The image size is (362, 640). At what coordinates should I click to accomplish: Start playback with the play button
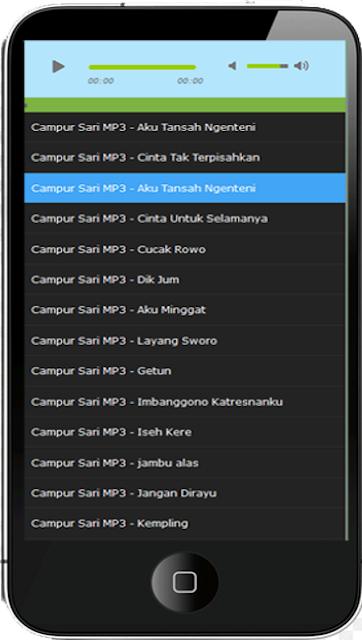[x=58, y=66]
